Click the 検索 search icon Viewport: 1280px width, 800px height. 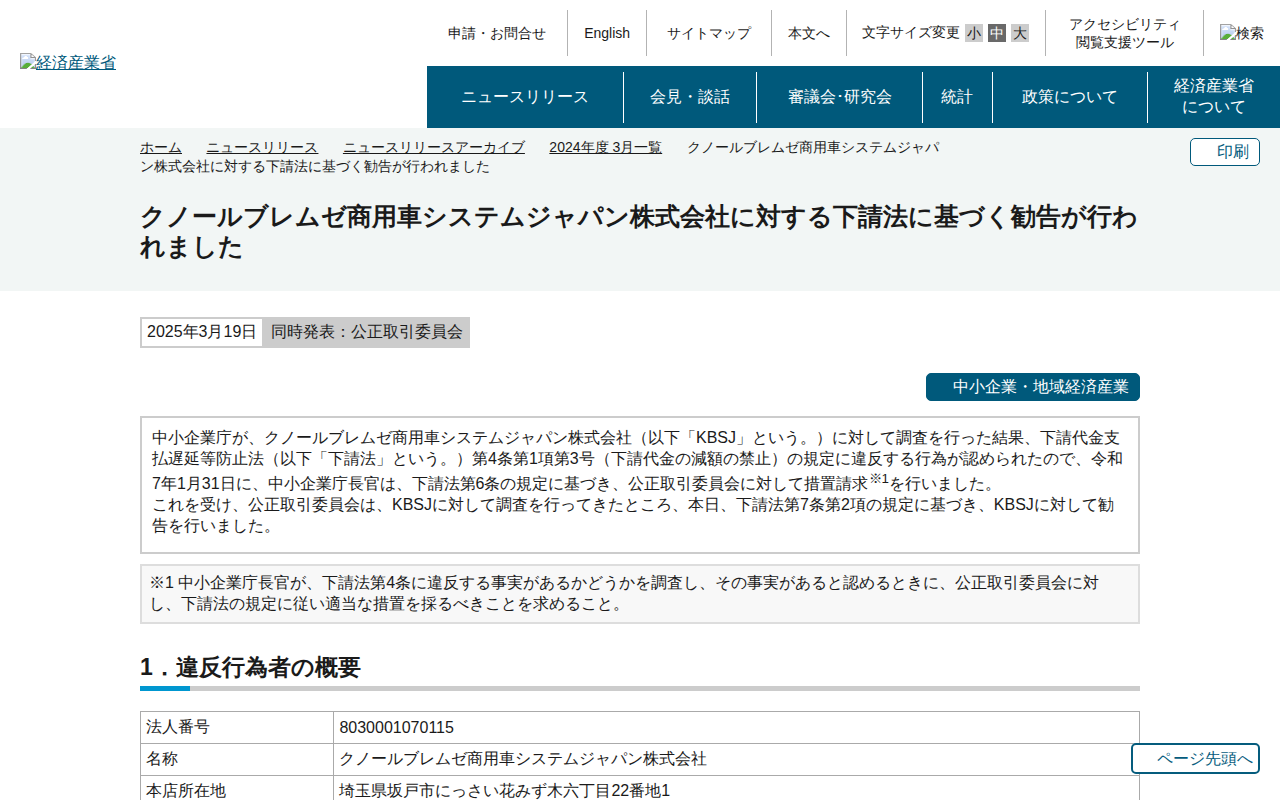[1242, 33]
